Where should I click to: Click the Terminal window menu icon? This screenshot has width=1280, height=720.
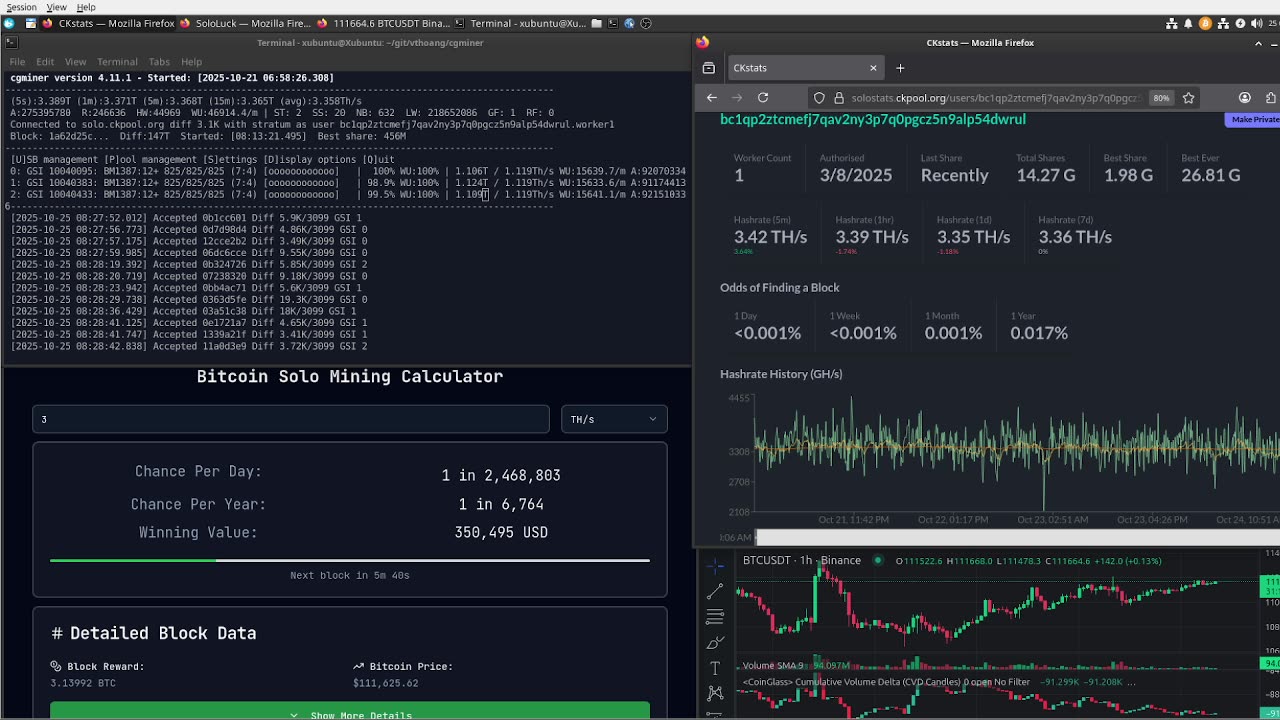coord(11,43)
